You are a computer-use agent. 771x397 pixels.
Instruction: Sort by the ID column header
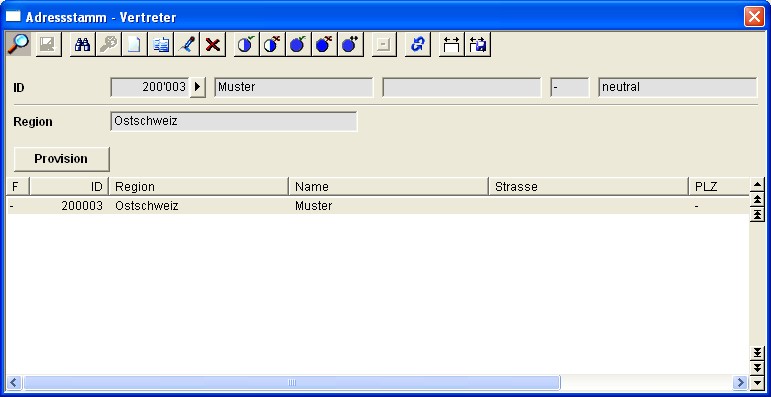(69, 186)
